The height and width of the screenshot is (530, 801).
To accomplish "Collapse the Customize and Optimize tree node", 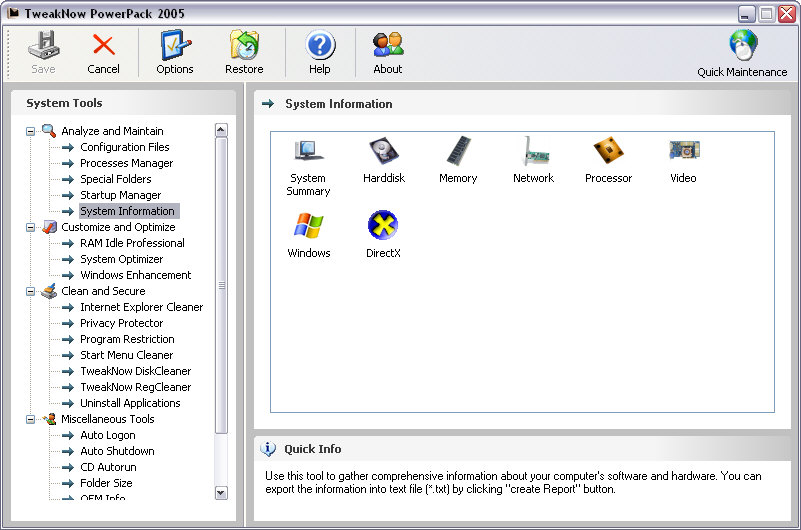I will click(31, 227).
